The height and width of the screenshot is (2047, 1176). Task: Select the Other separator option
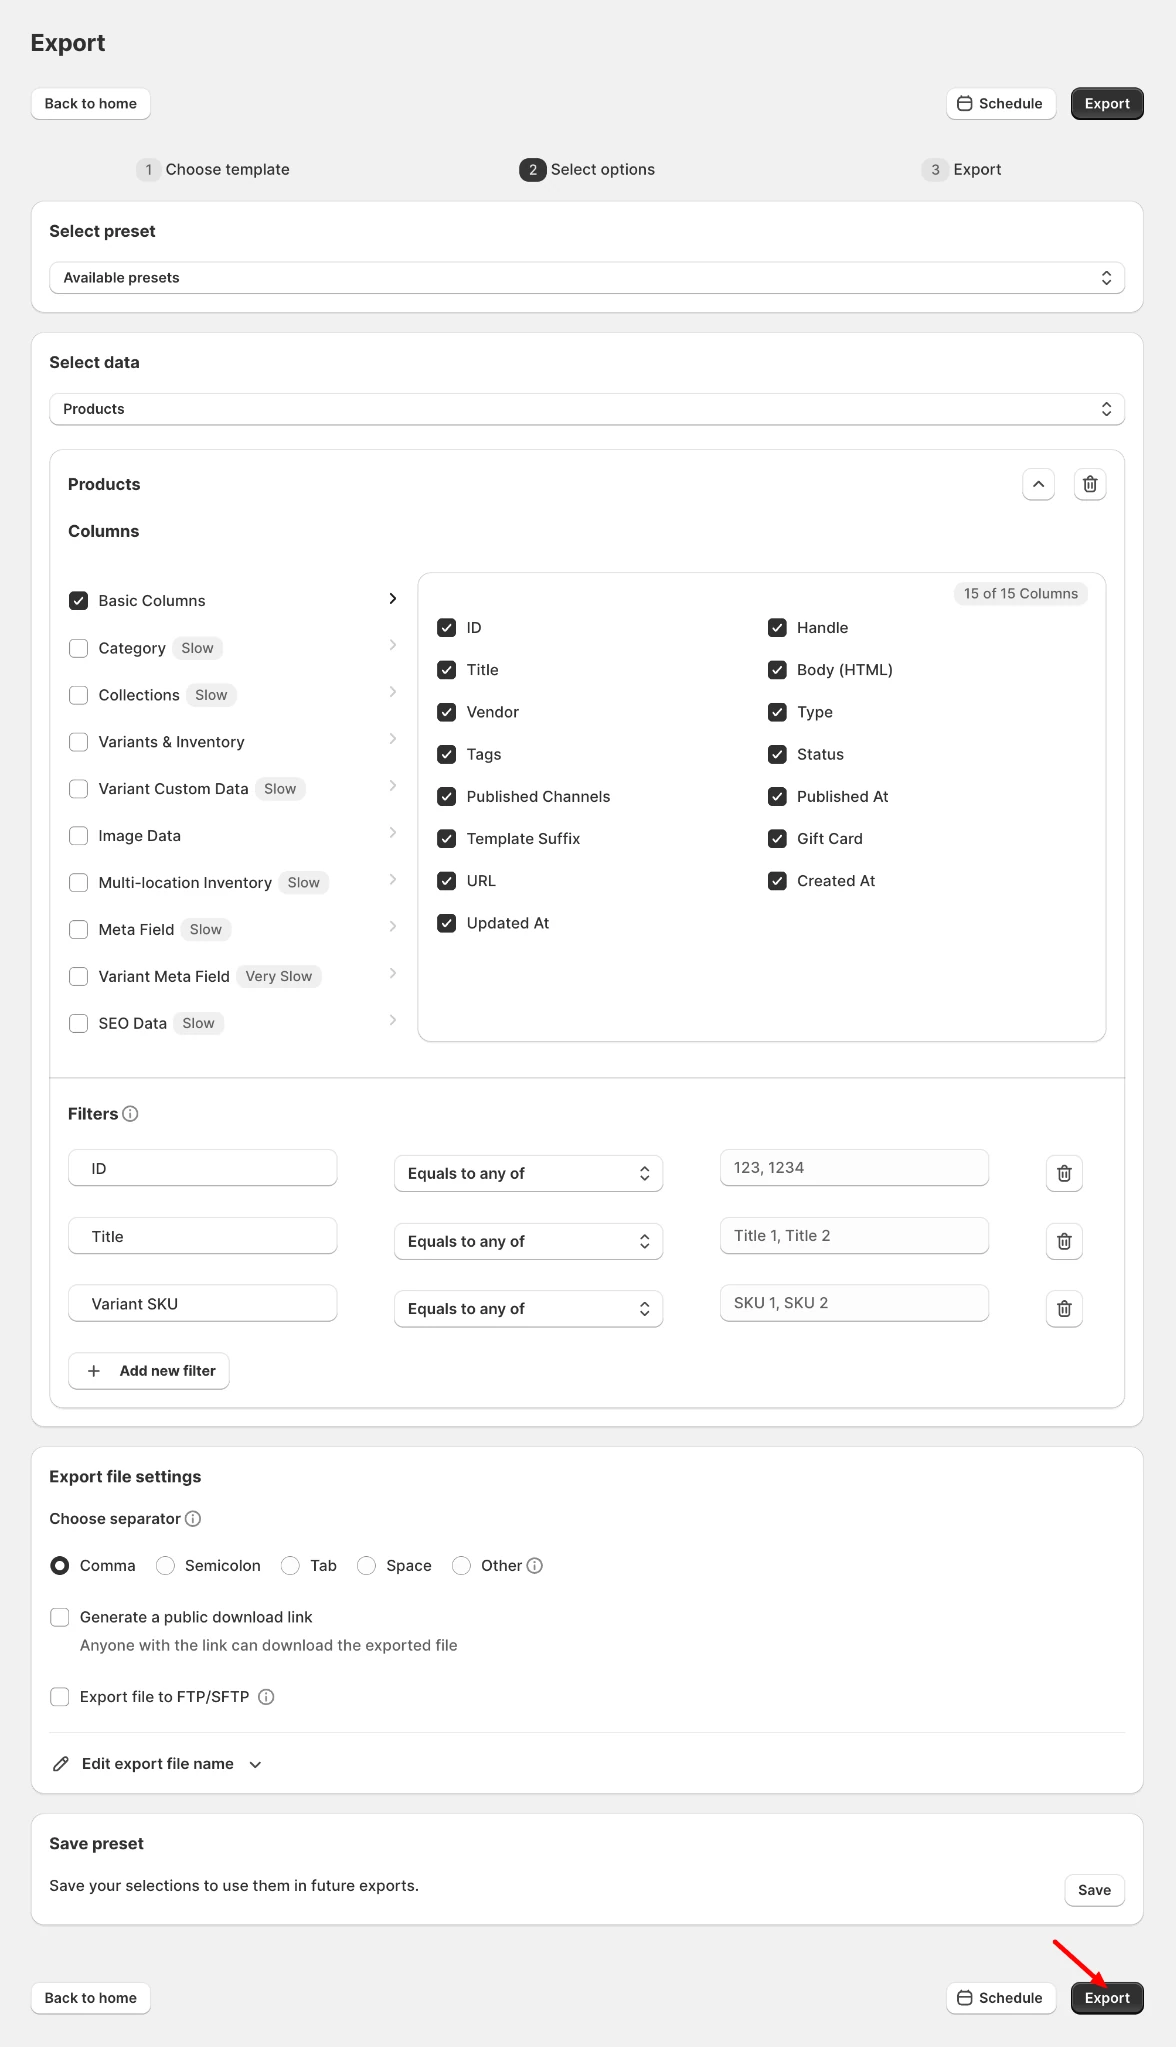point(461,1566)
